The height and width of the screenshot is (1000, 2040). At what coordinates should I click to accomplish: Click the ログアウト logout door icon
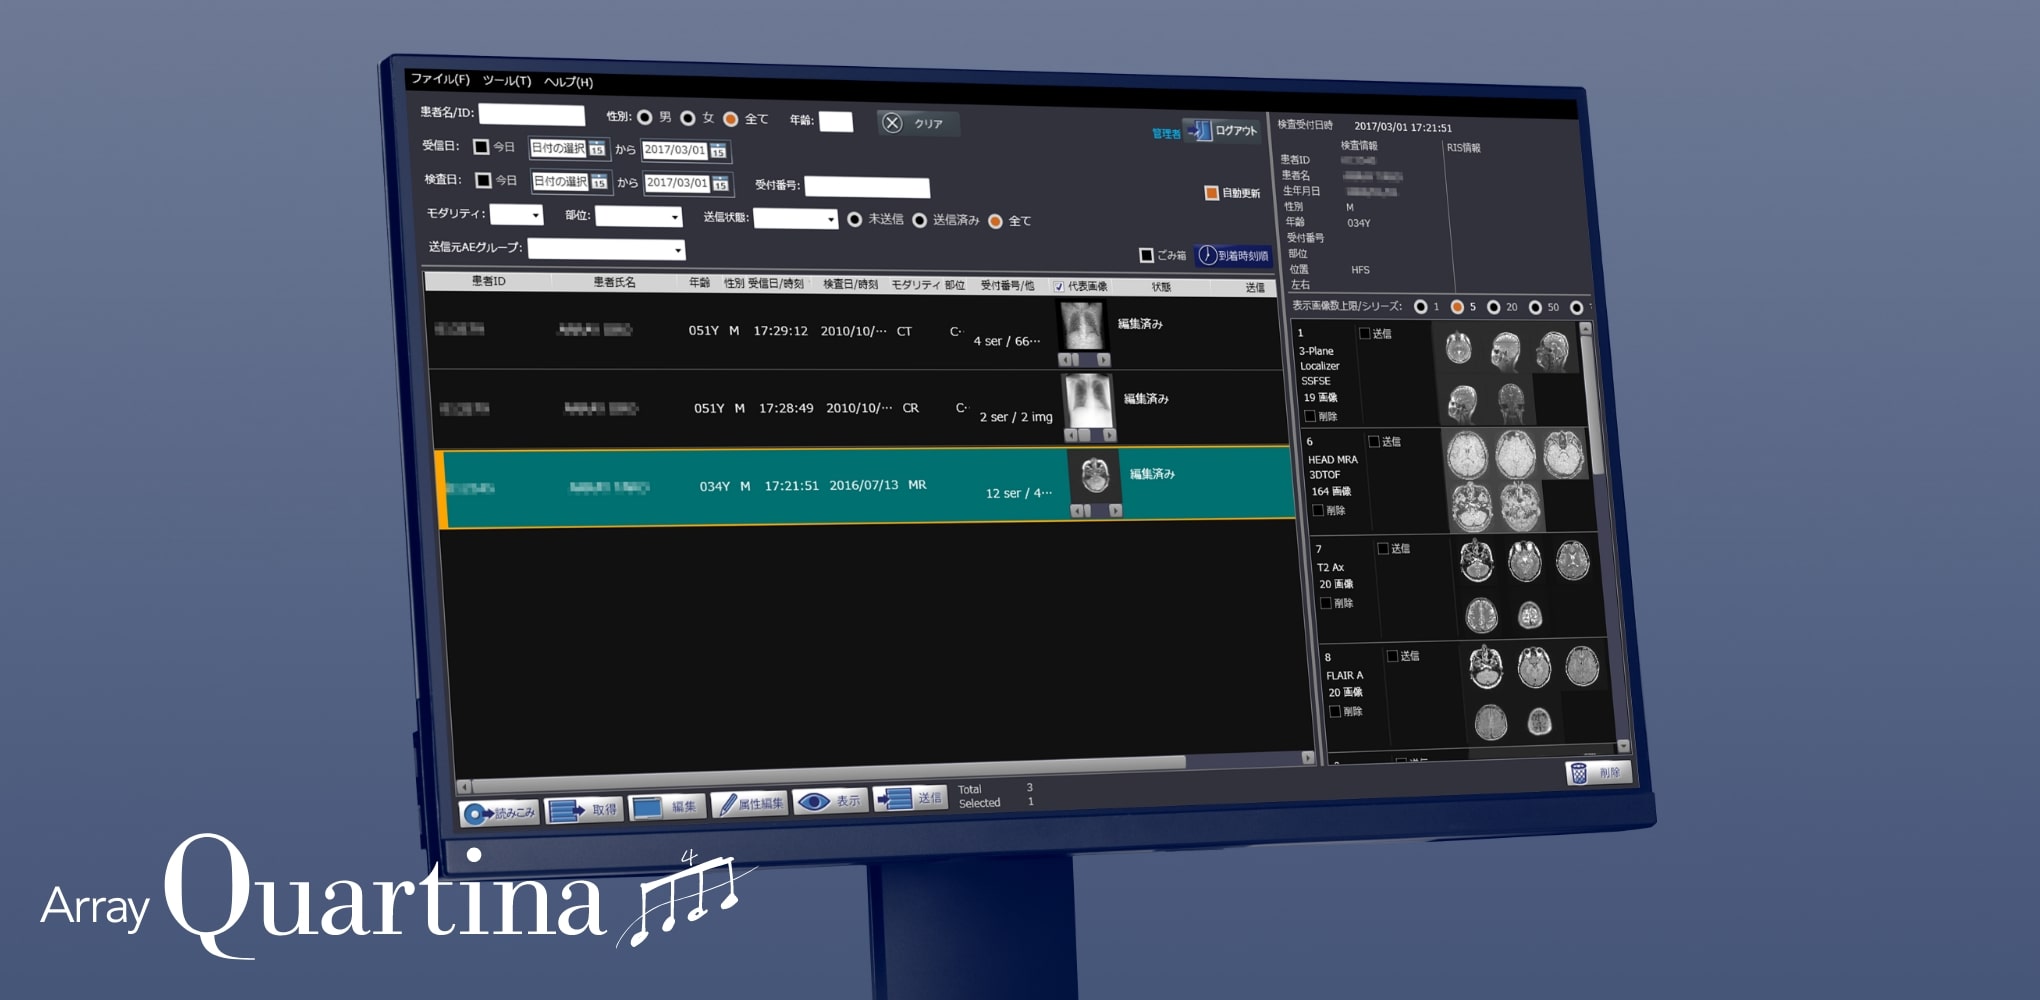1200,131
